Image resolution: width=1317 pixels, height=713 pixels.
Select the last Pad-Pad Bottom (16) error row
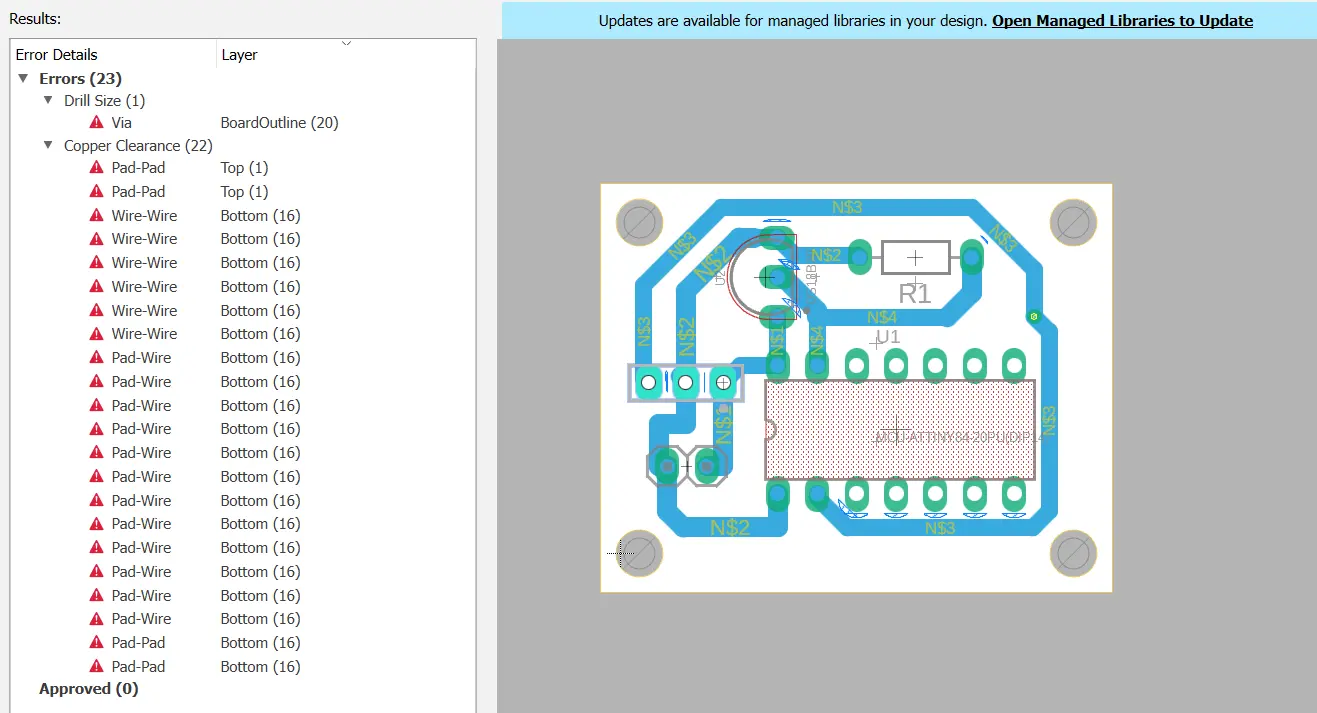(x=138, y=667)
